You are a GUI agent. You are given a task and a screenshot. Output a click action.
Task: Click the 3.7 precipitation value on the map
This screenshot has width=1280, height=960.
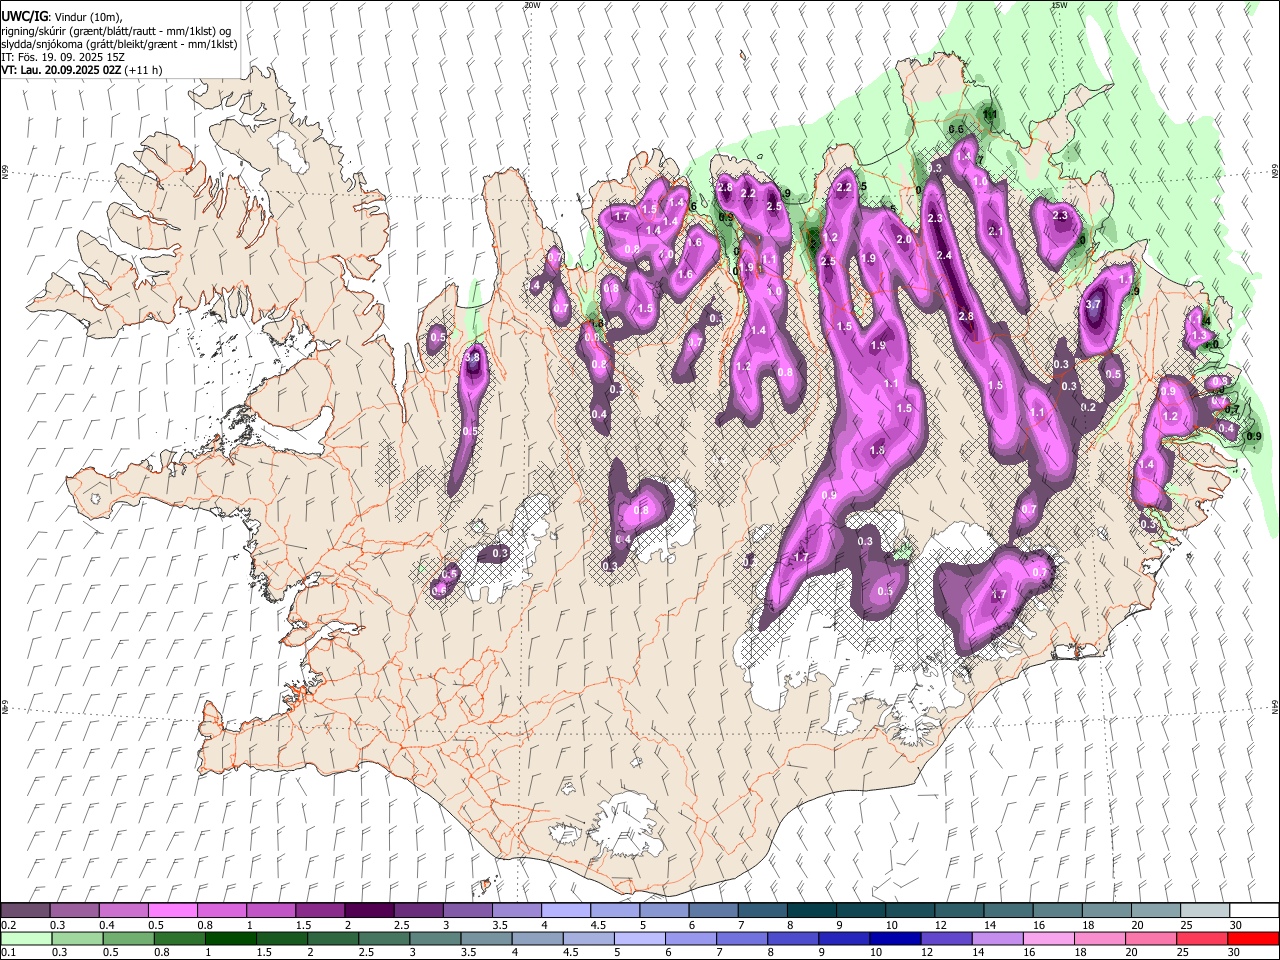pos(1093,305)
